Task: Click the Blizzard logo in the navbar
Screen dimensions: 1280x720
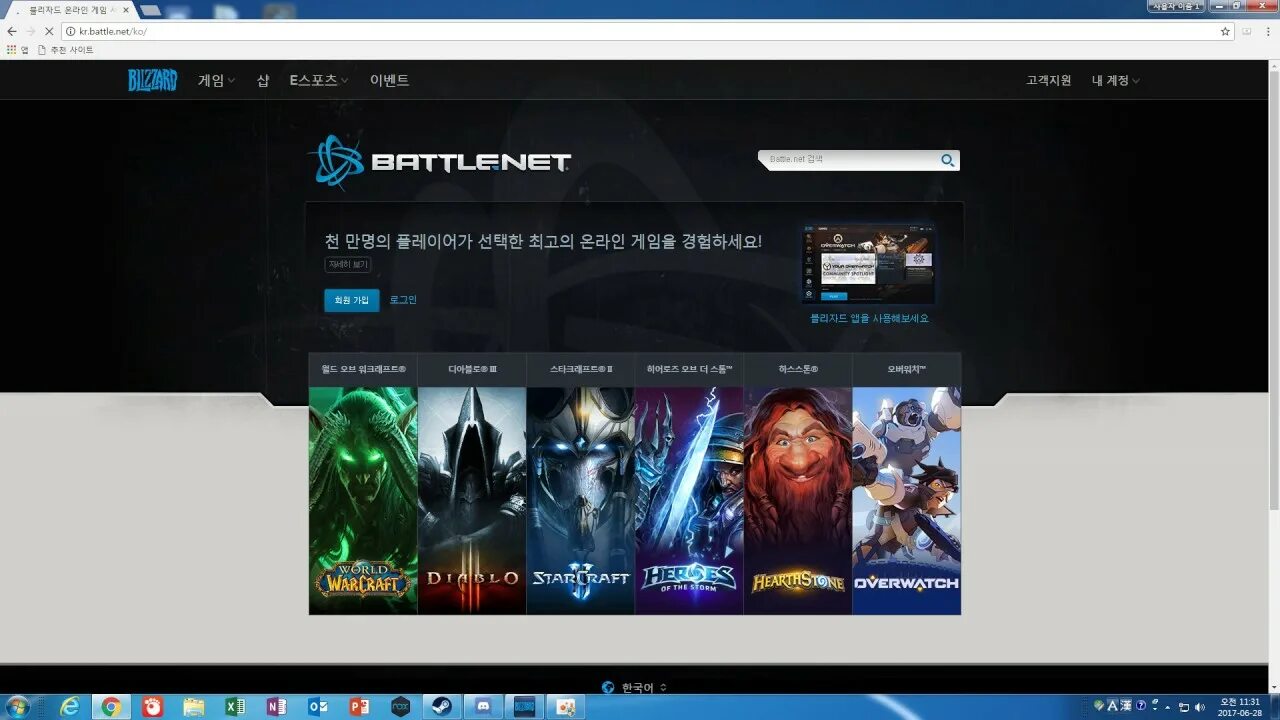Action: (152, 80)
